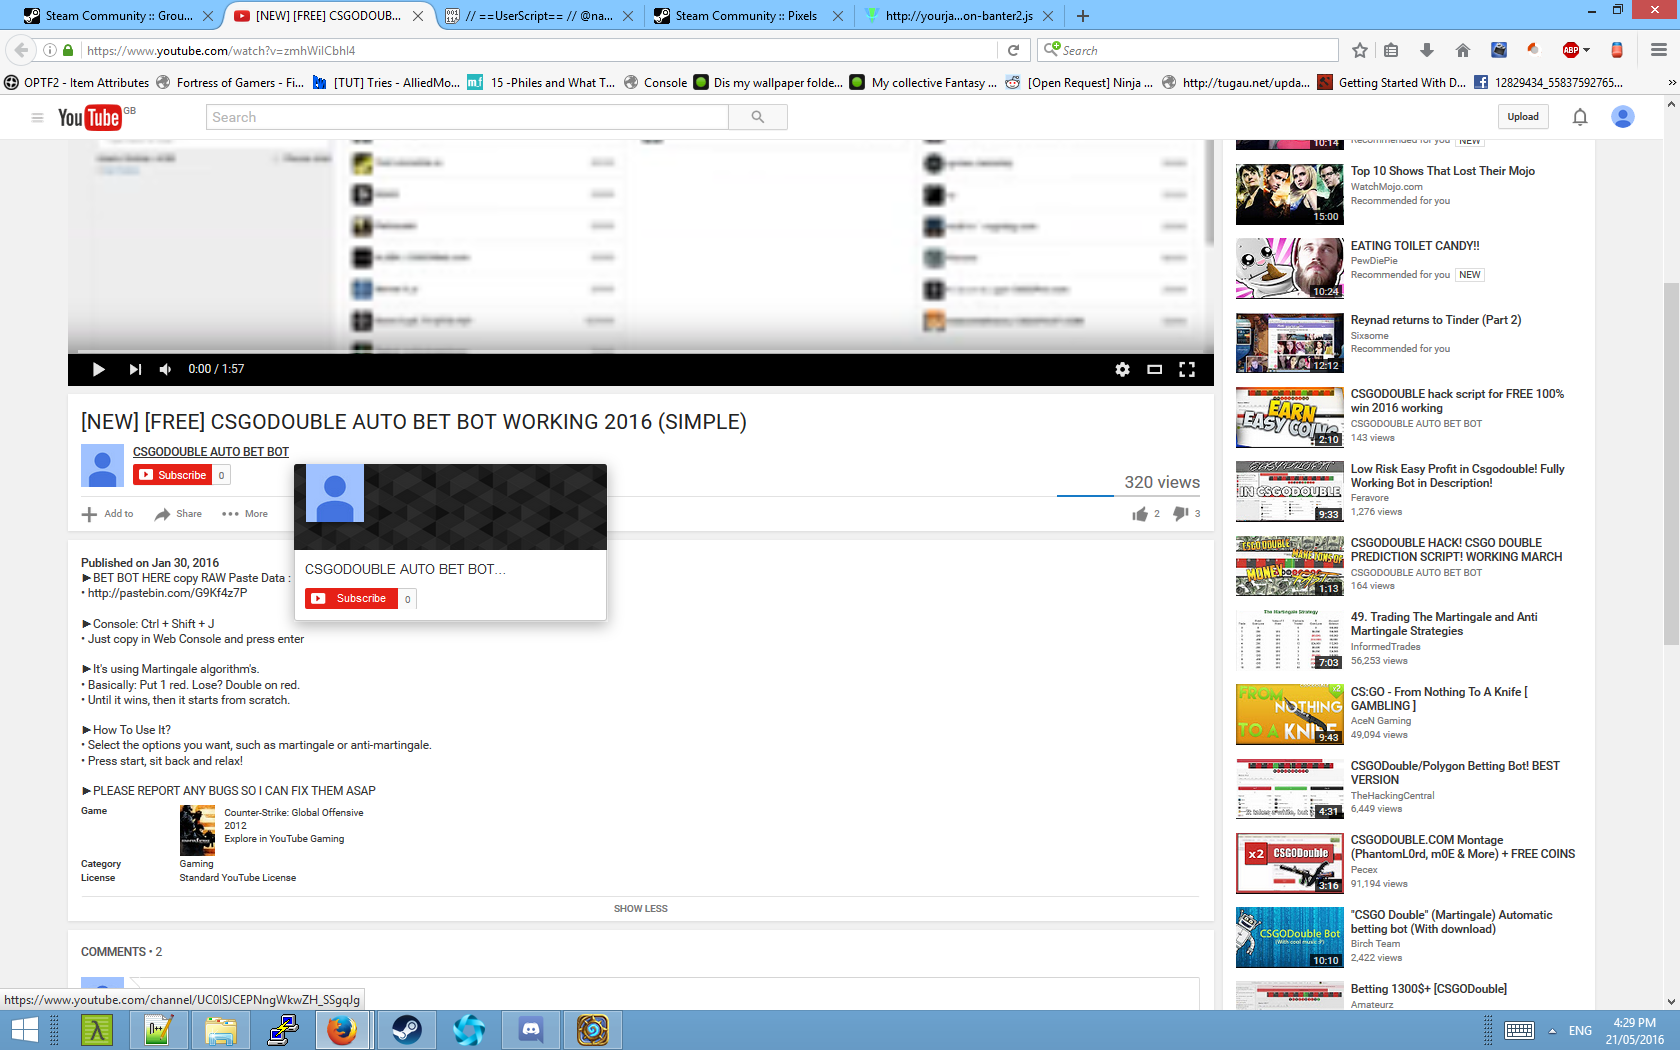Expand the More actions menu
Screen dimensions: 1680x1050
pos(245,514)
